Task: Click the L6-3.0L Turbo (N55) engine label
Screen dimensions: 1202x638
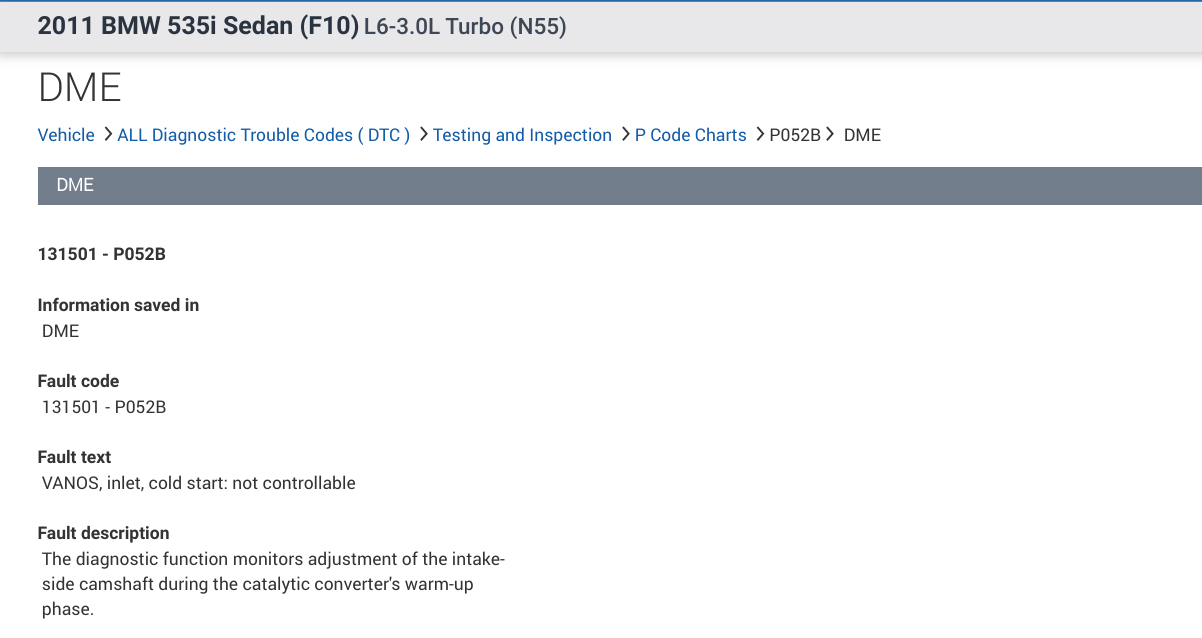Action: [465, 27]
